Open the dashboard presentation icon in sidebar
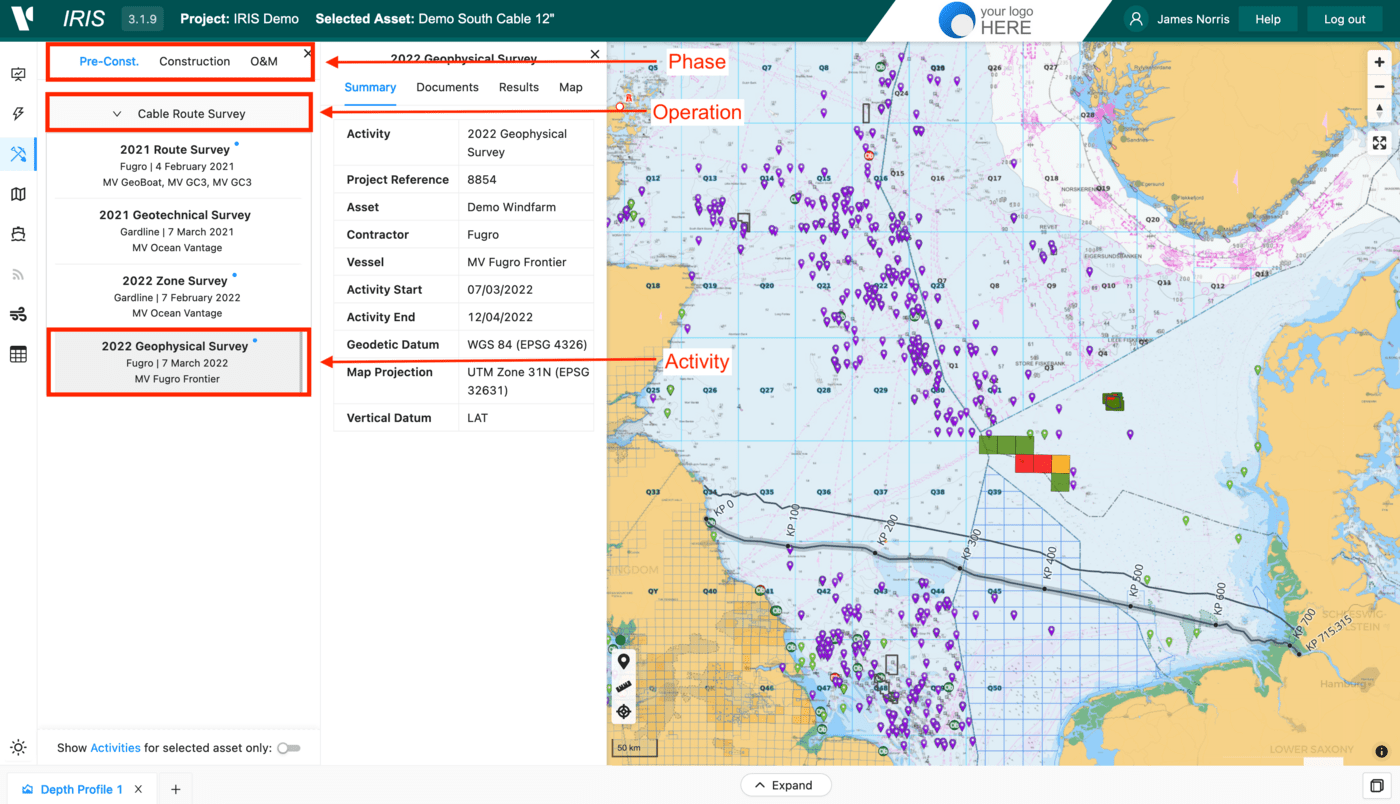Screen dimensions: 1400x804 click(x=18, y=75)
